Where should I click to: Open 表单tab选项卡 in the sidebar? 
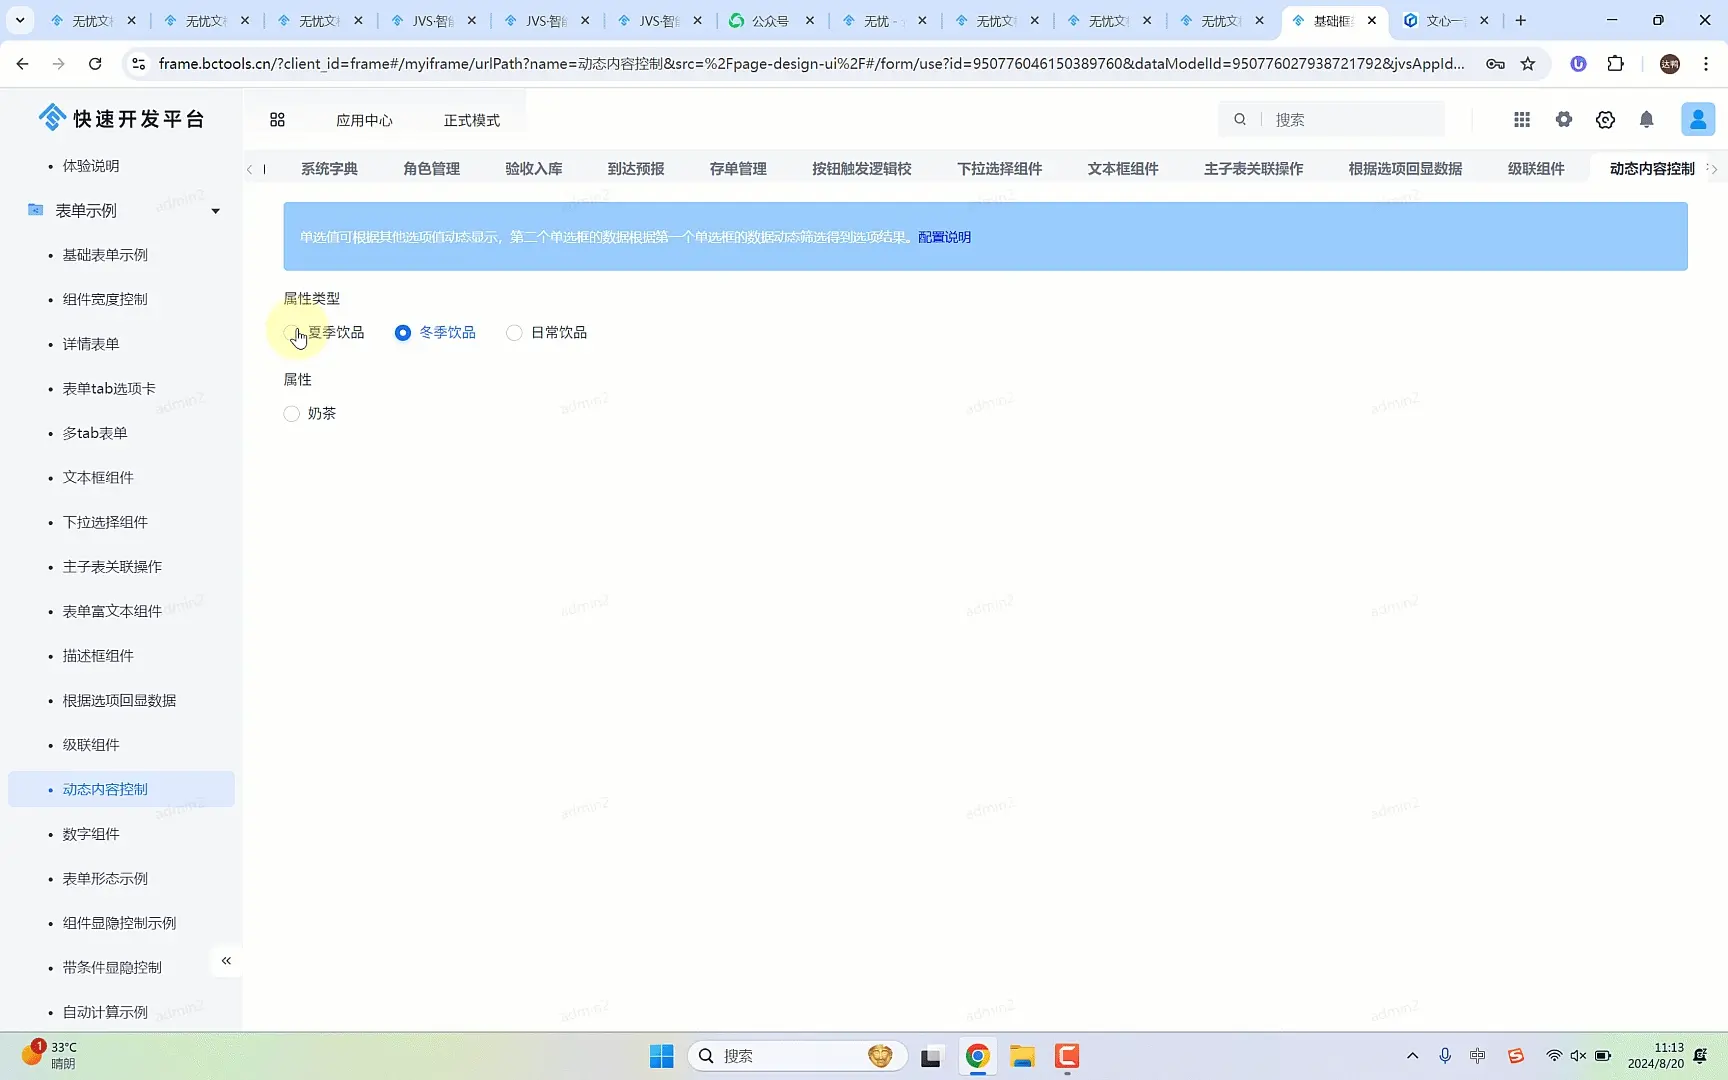click(109, 388)
